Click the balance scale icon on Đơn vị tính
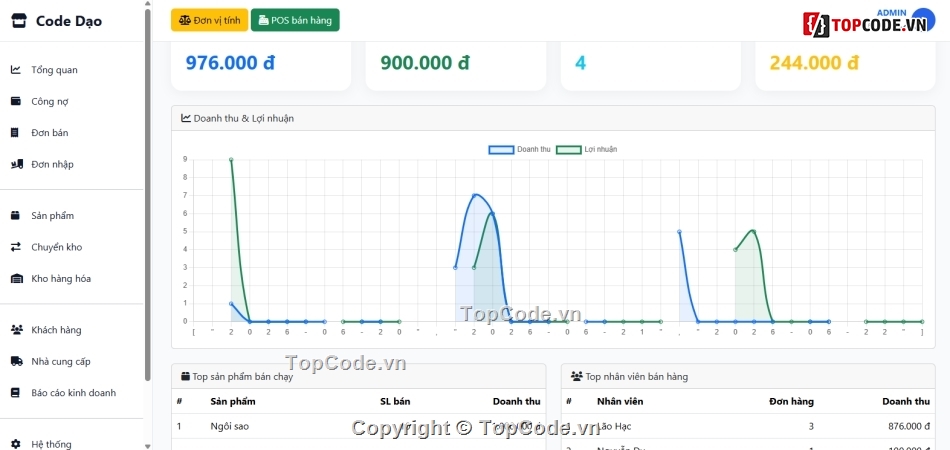 [185, 20]
